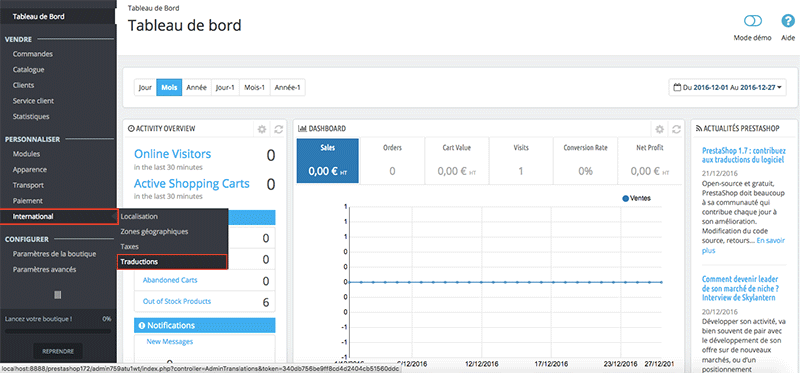Select the Orders dashboard tab
The width and height of the screenshot is (800, 373).
[392, 160]
